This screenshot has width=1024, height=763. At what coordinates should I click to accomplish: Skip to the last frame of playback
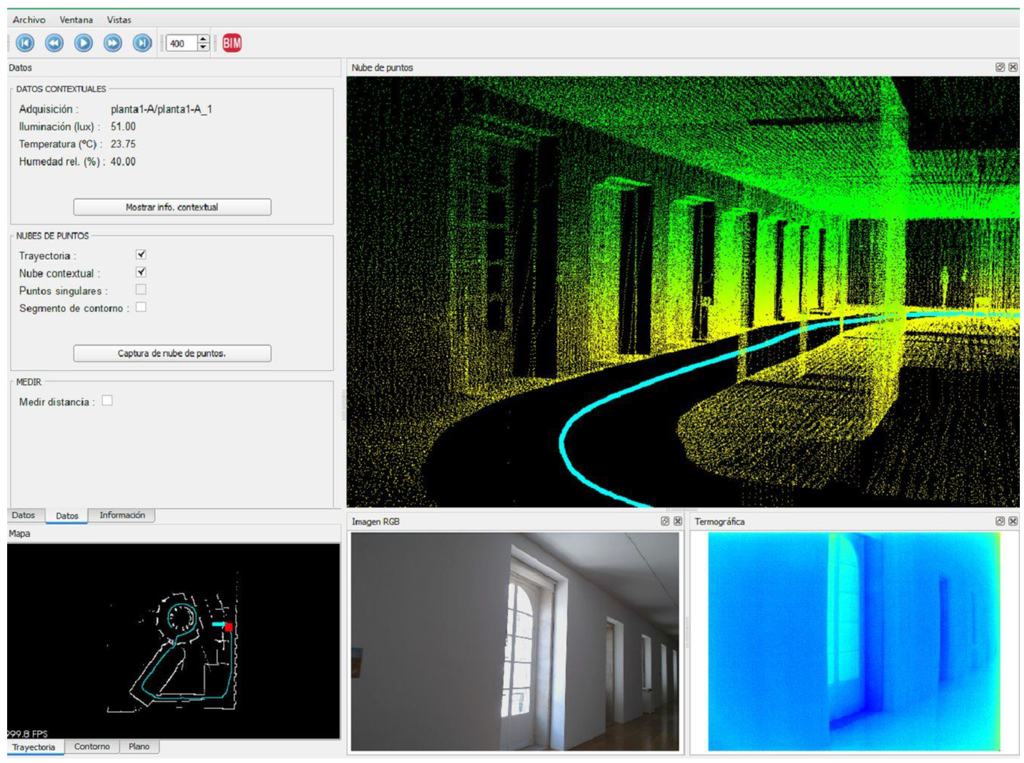pyautogui.click(x=143, y=43)
